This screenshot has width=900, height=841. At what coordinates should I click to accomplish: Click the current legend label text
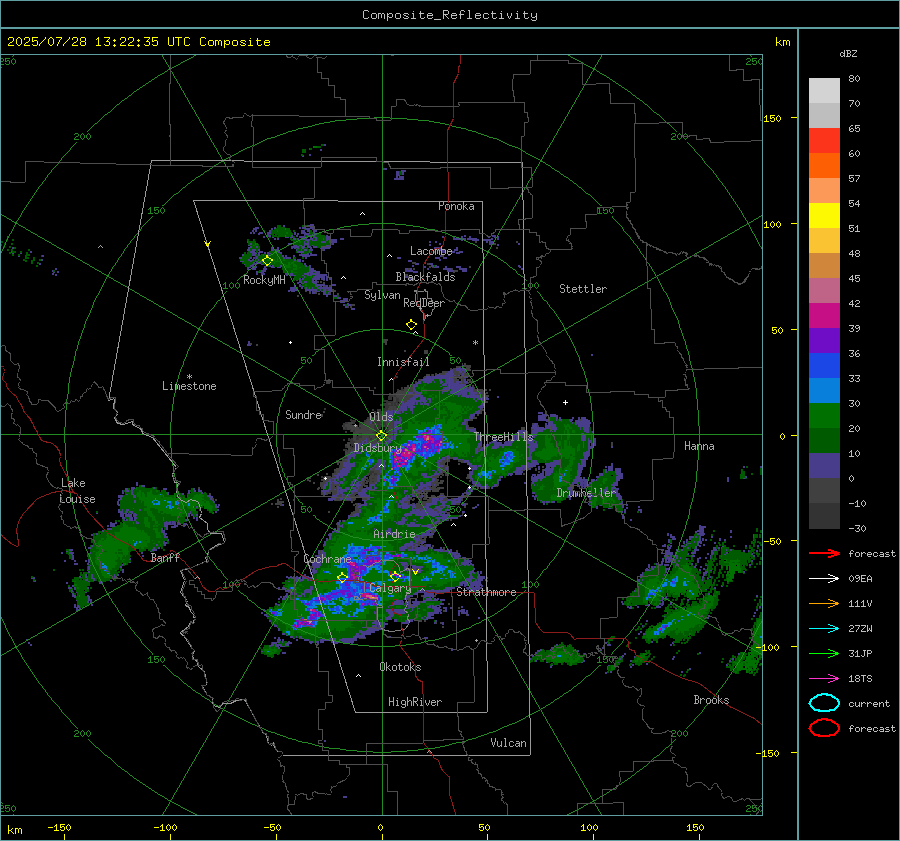click(869, 704)
